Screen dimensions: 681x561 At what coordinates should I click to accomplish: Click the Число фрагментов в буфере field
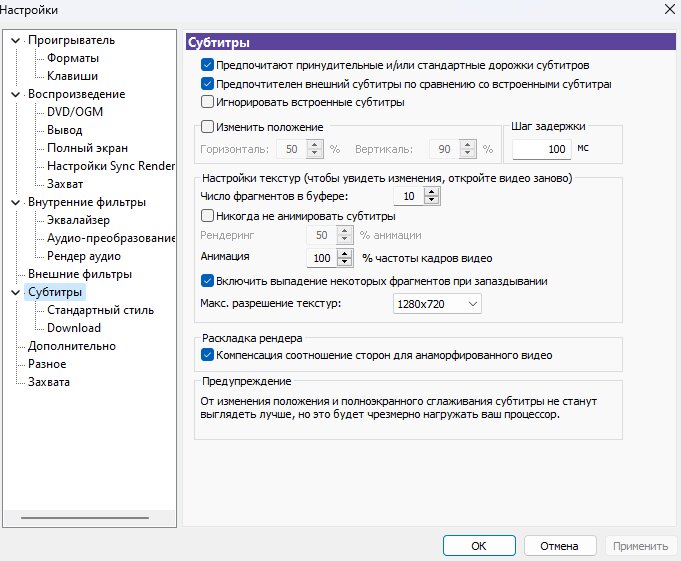[x=409, y=196]
